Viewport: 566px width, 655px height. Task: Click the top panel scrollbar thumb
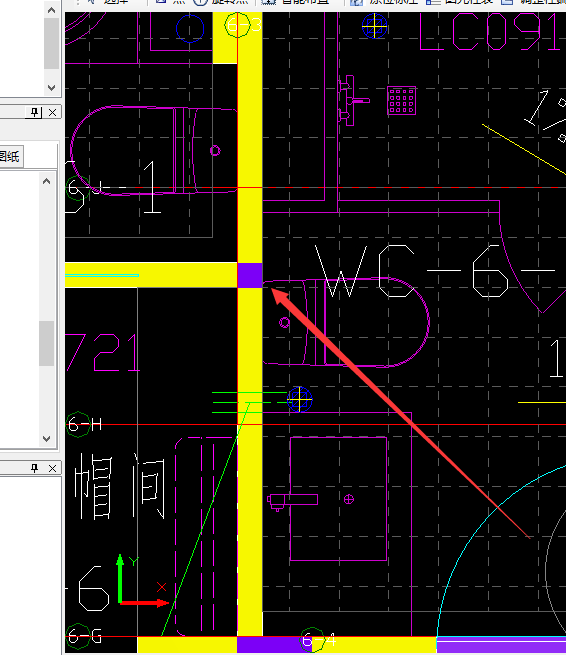[51, 43]
